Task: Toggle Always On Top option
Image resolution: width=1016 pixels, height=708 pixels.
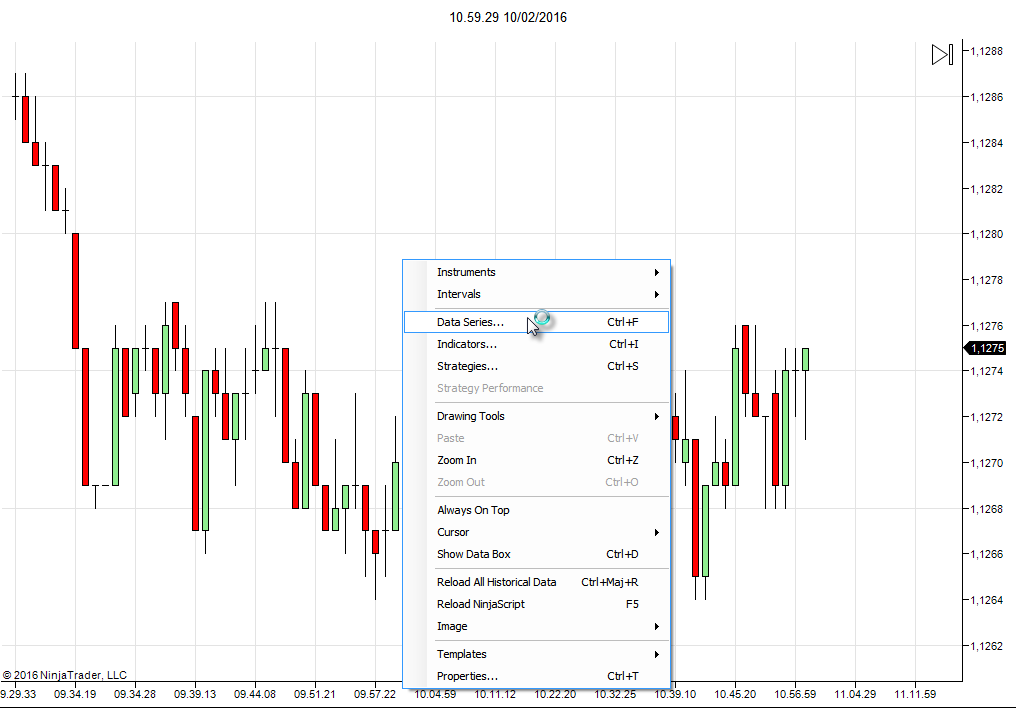Action: click(x=536, y=510)
